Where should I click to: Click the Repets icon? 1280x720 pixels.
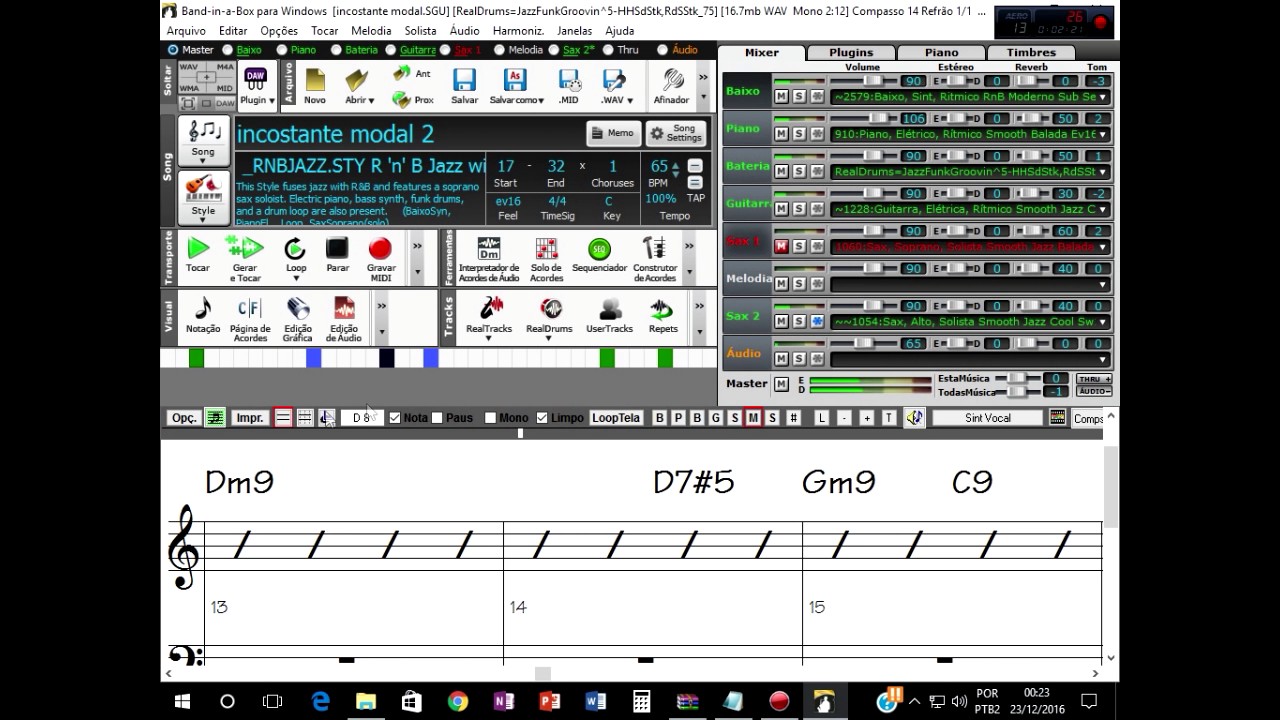[x=663, y=316]
